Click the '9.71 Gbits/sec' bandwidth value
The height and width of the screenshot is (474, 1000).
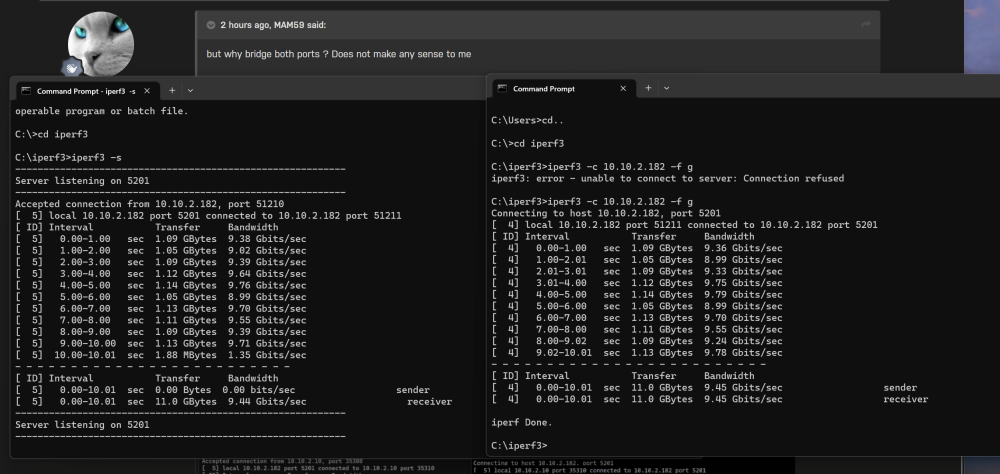click(267, 343)
